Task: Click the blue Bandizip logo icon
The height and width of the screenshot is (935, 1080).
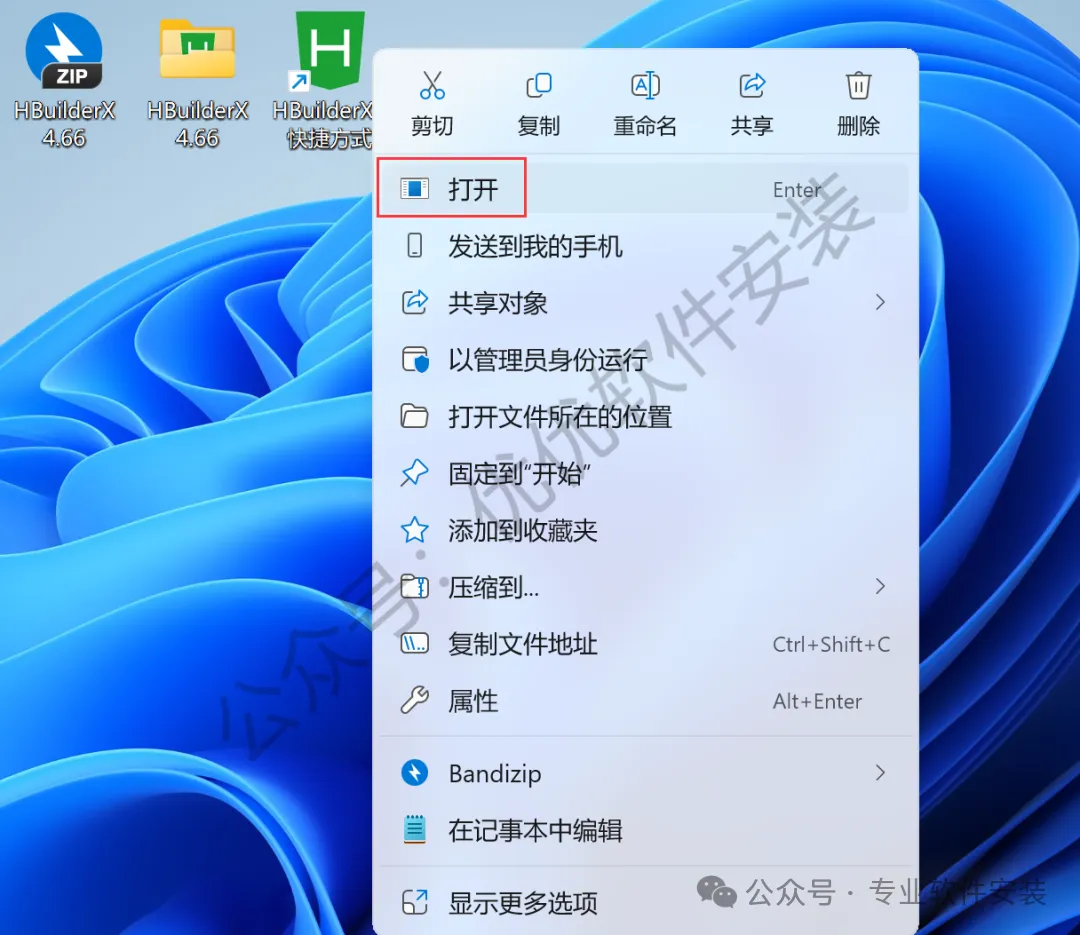Action: [415, 773]
